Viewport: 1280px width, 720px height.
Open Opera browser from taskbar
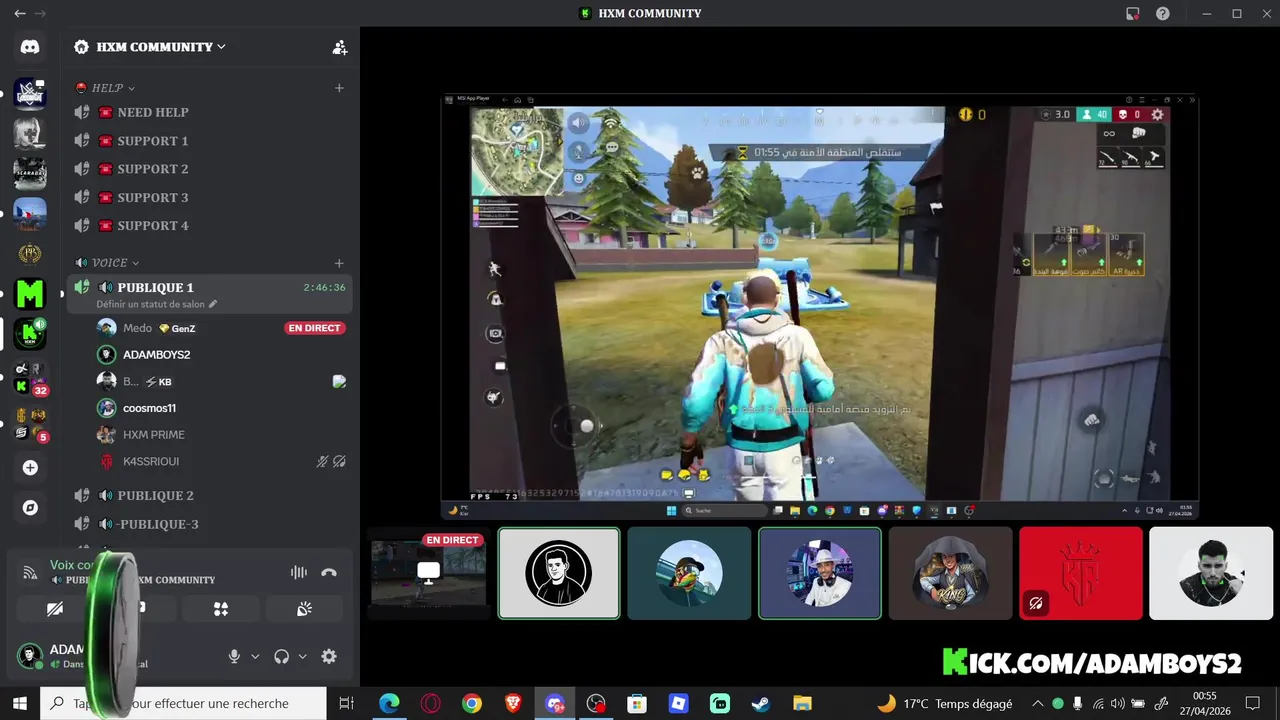tap(431, 703)
